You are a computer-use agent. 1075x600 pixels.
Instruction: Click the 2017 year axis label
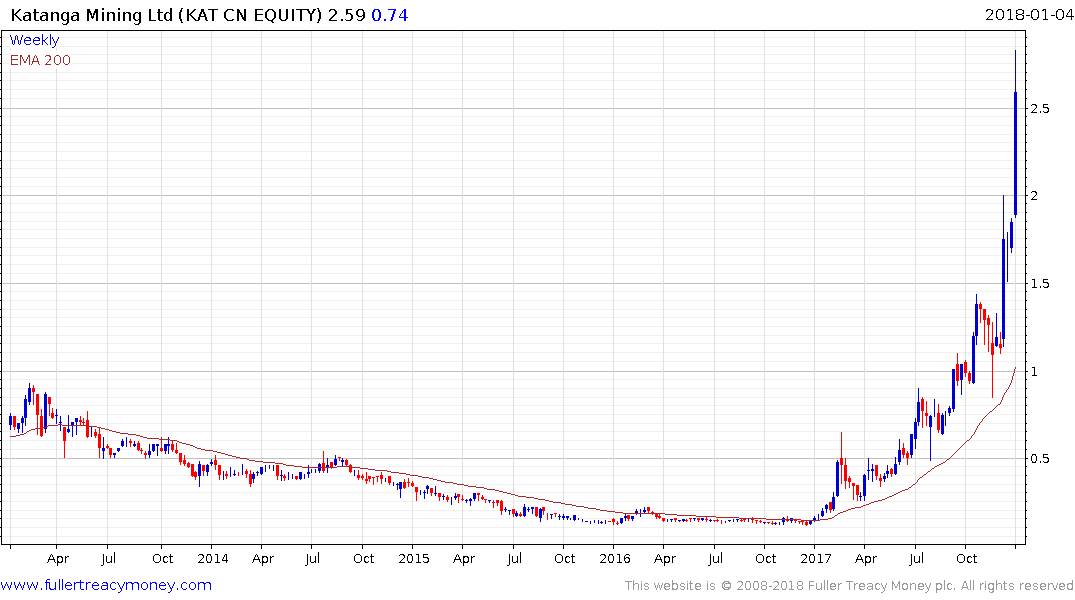pos(816,559)
